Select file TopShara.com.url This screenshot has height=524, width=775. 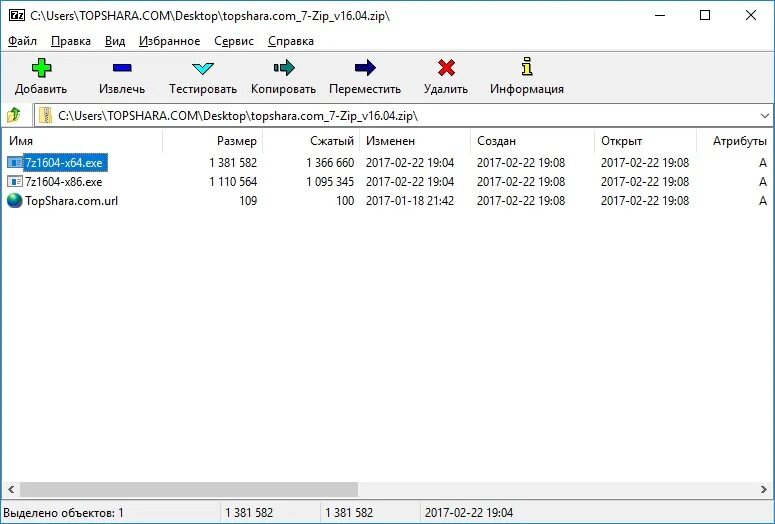72,201
